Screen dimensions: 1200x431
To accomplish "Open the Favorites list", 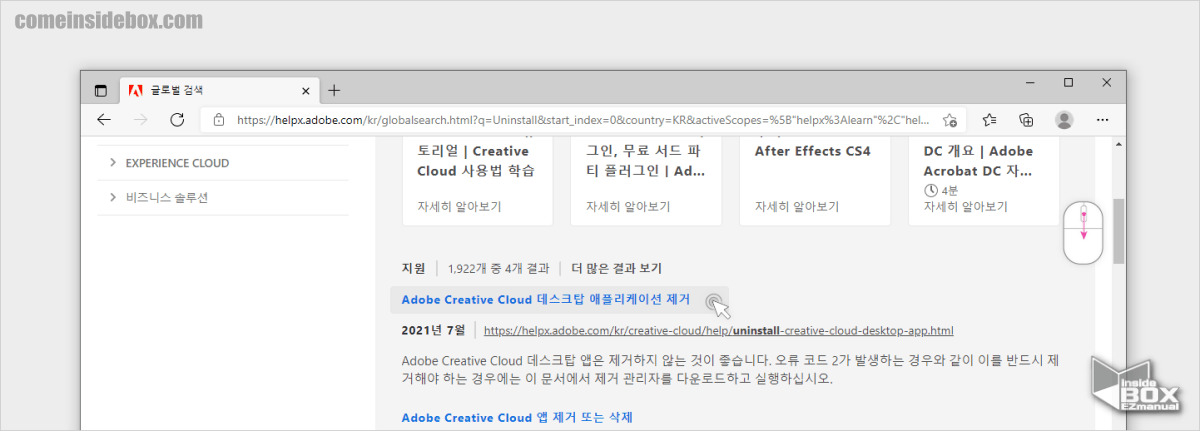I will pyautogui.click(x=989, y=120).
